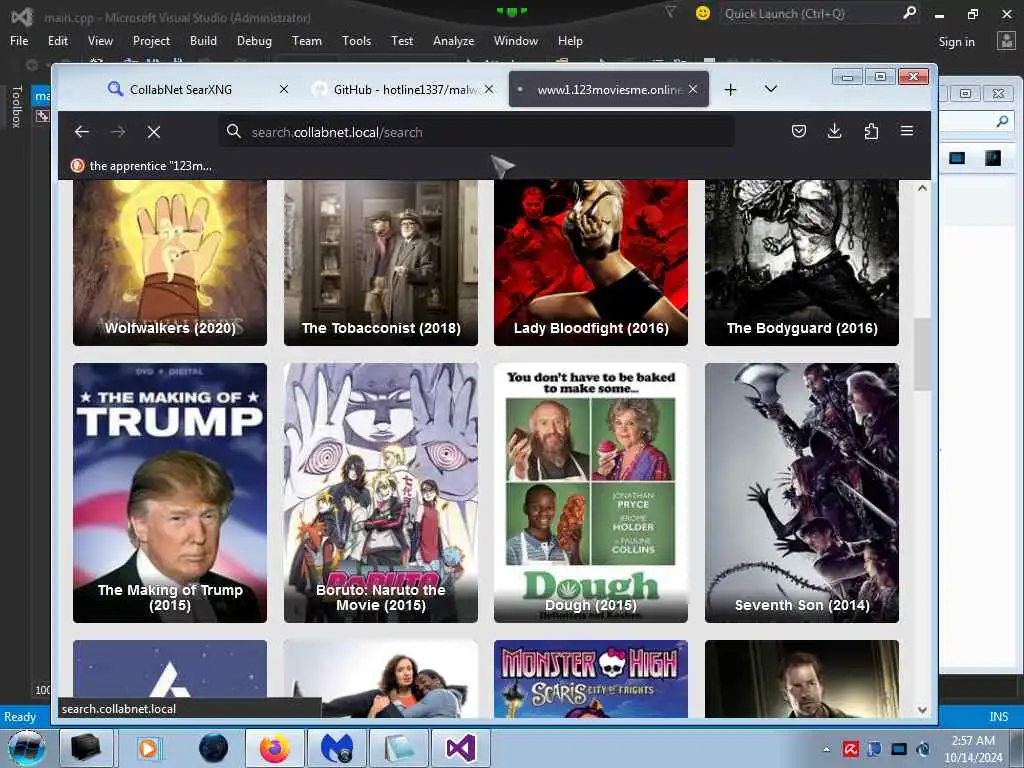Open the Visual Studio Edit menu
The width and height of the screenshot is (1024, 768).
58,40
